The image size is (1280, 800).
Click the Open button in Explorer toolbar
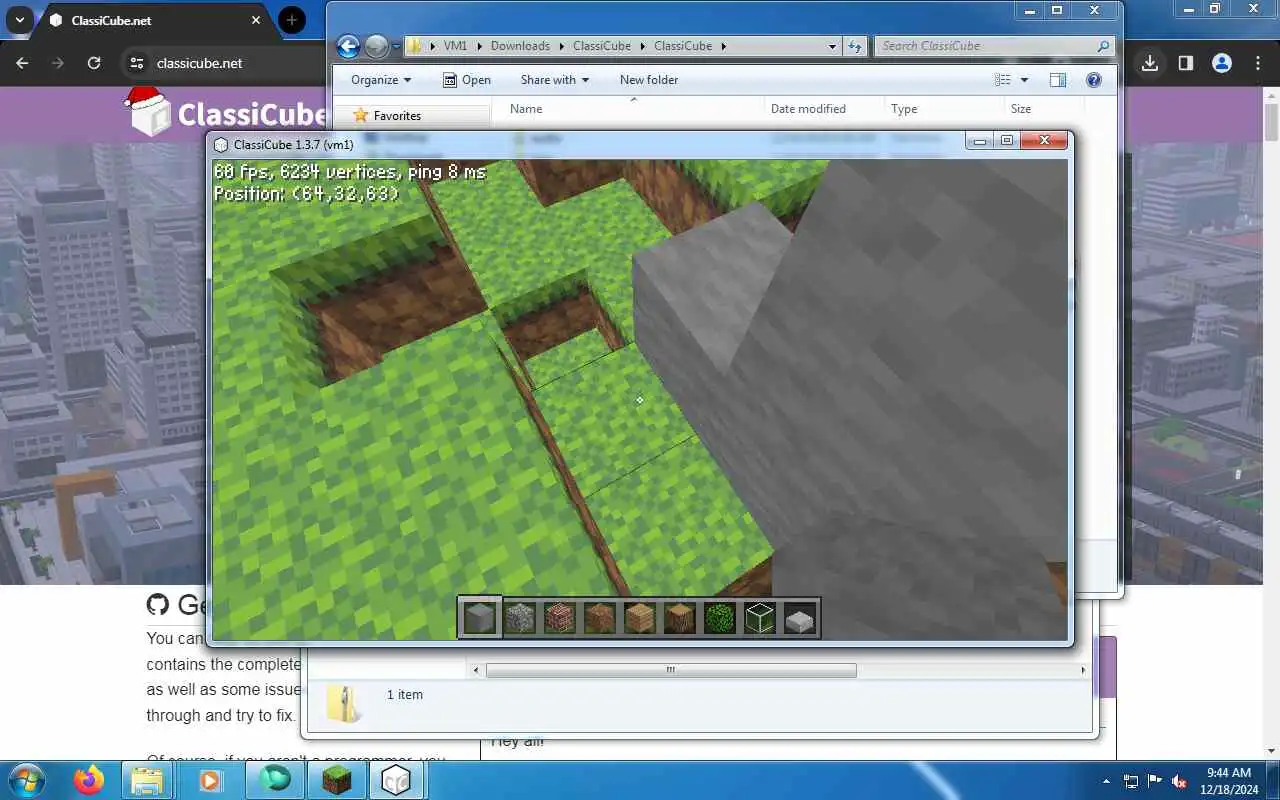pos(467,80)
